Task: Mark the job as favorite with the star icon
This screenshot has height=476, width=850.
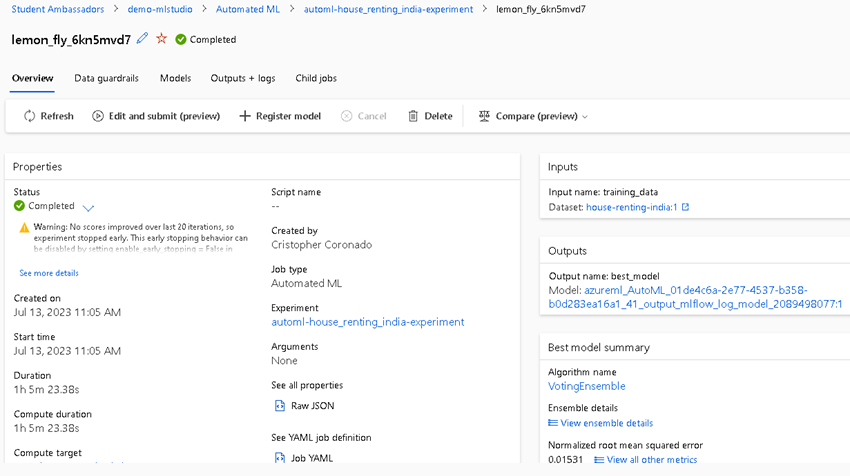Action: tap(161, 38)
